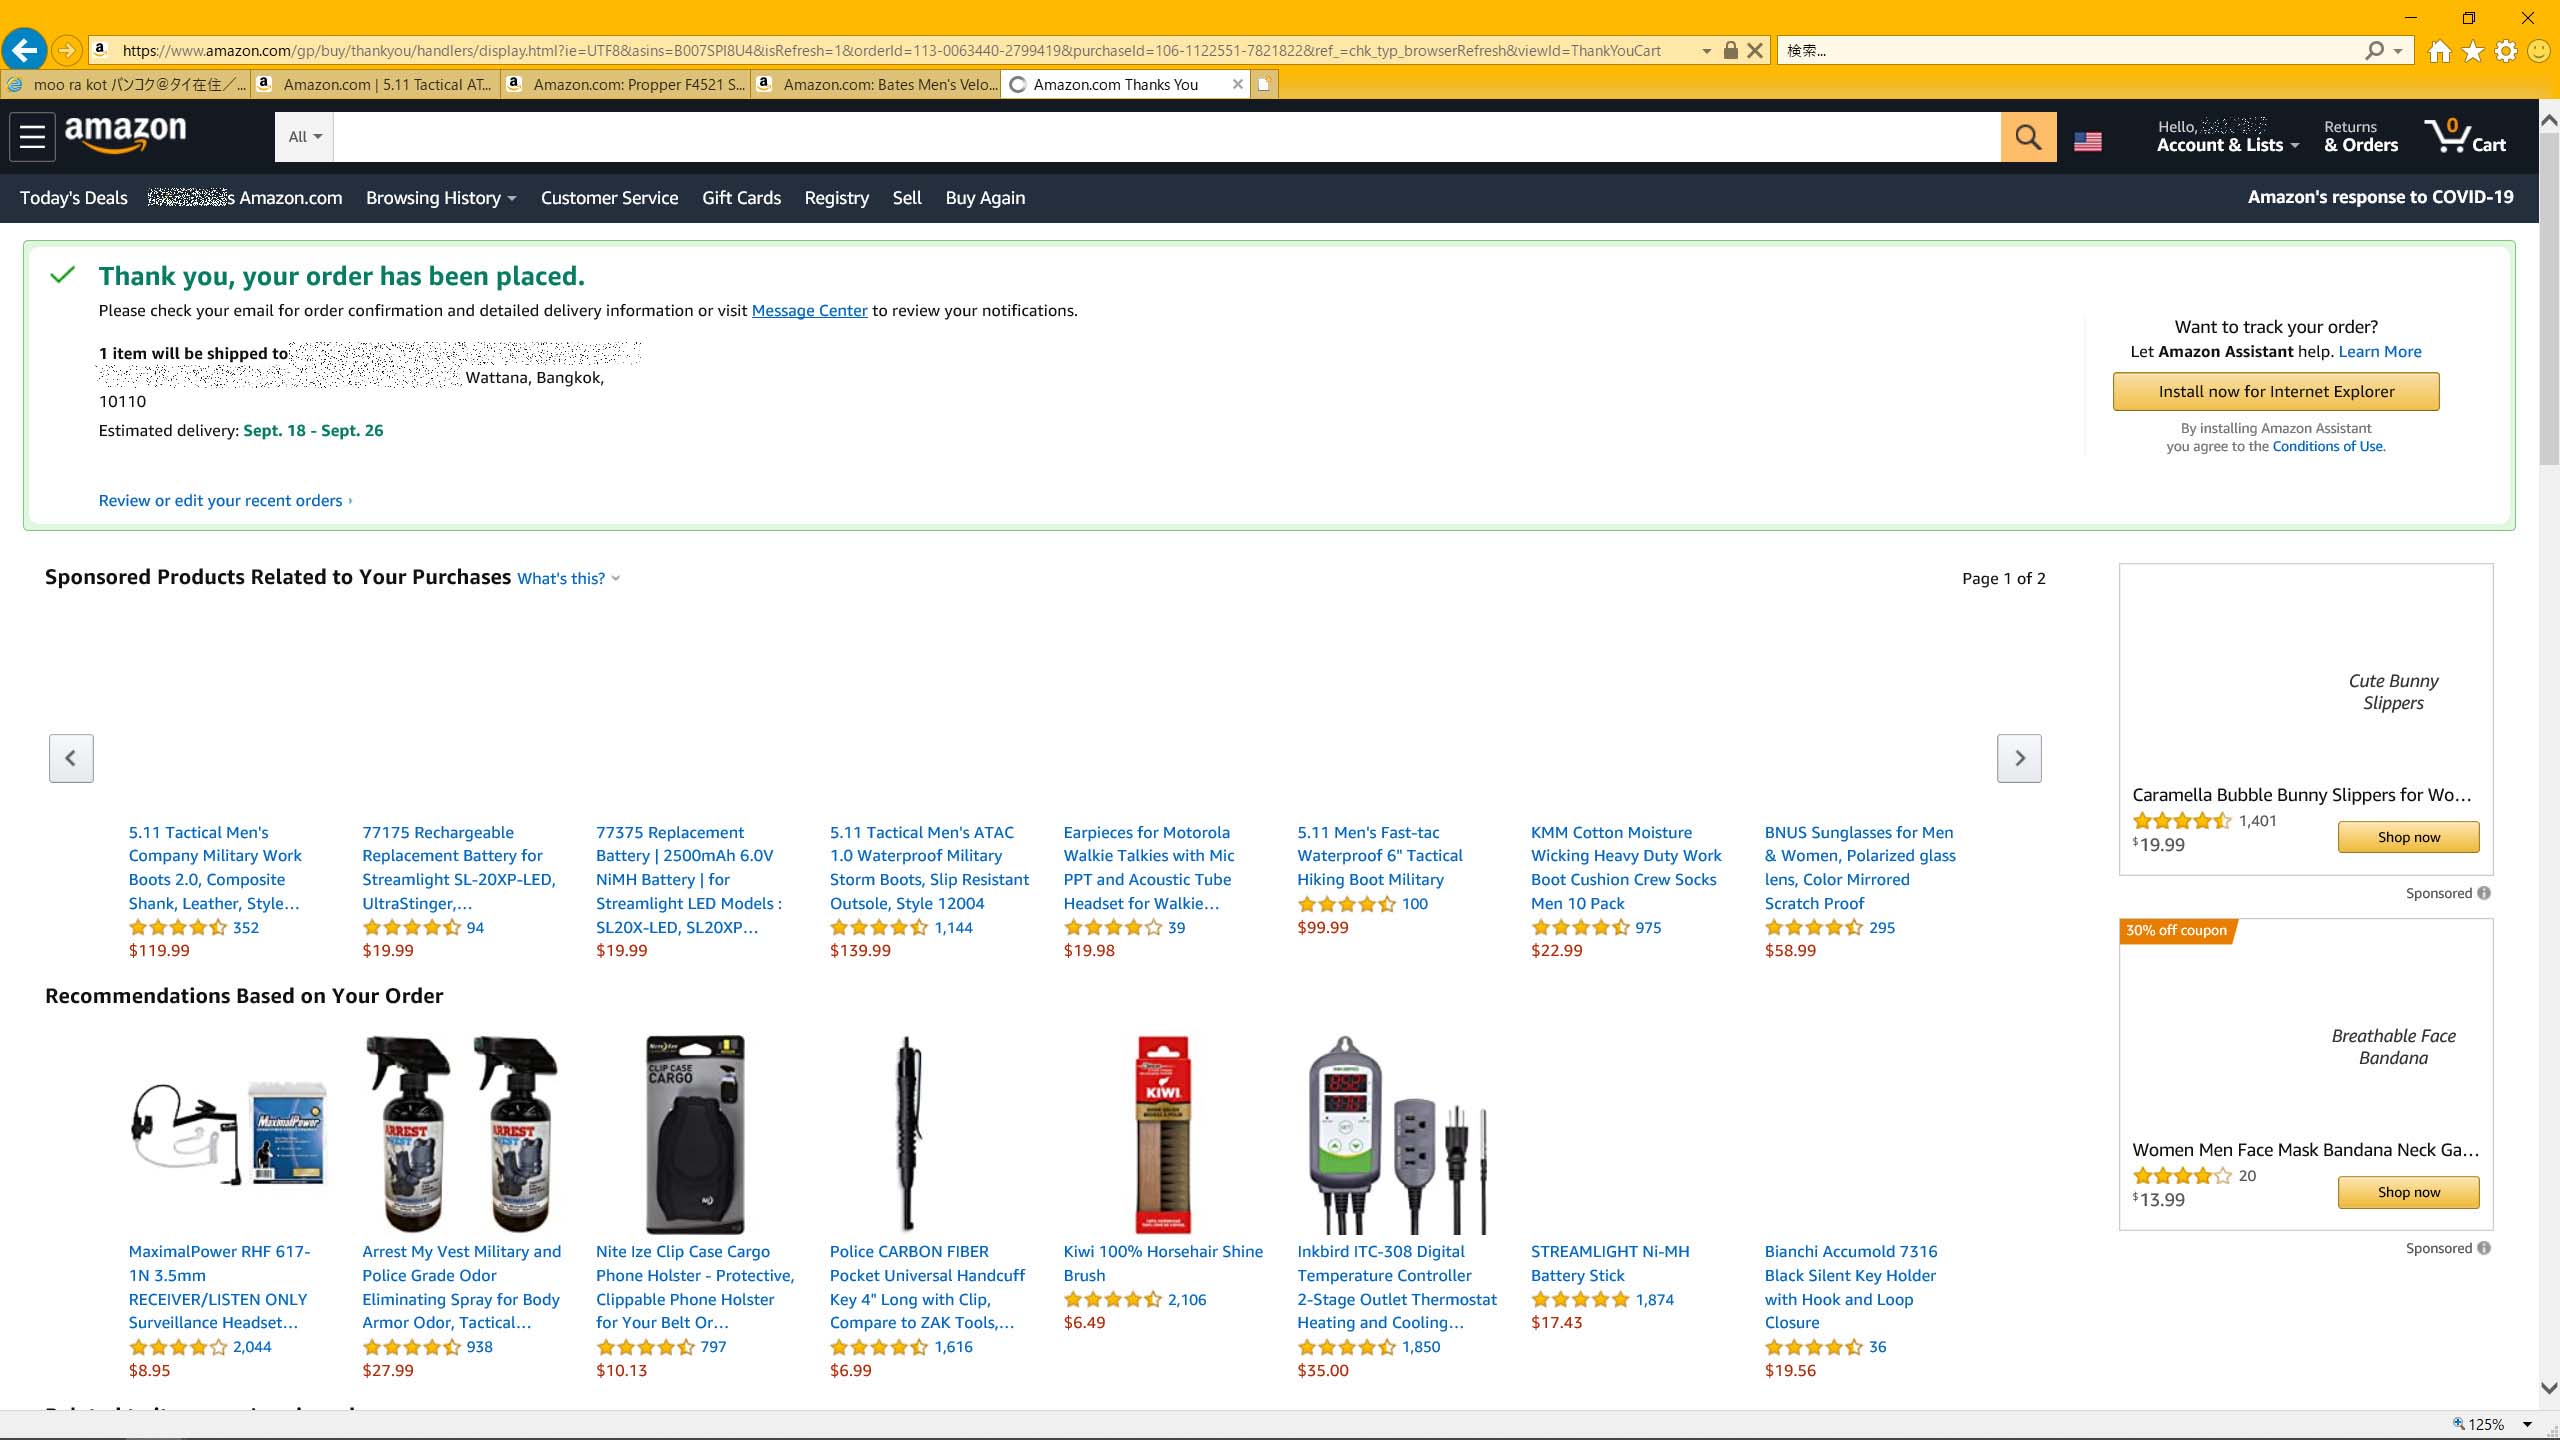Click the US flag language icon
Image resolution: width=2560 pixels, height=1440 pixels.
coord(2088,142)
